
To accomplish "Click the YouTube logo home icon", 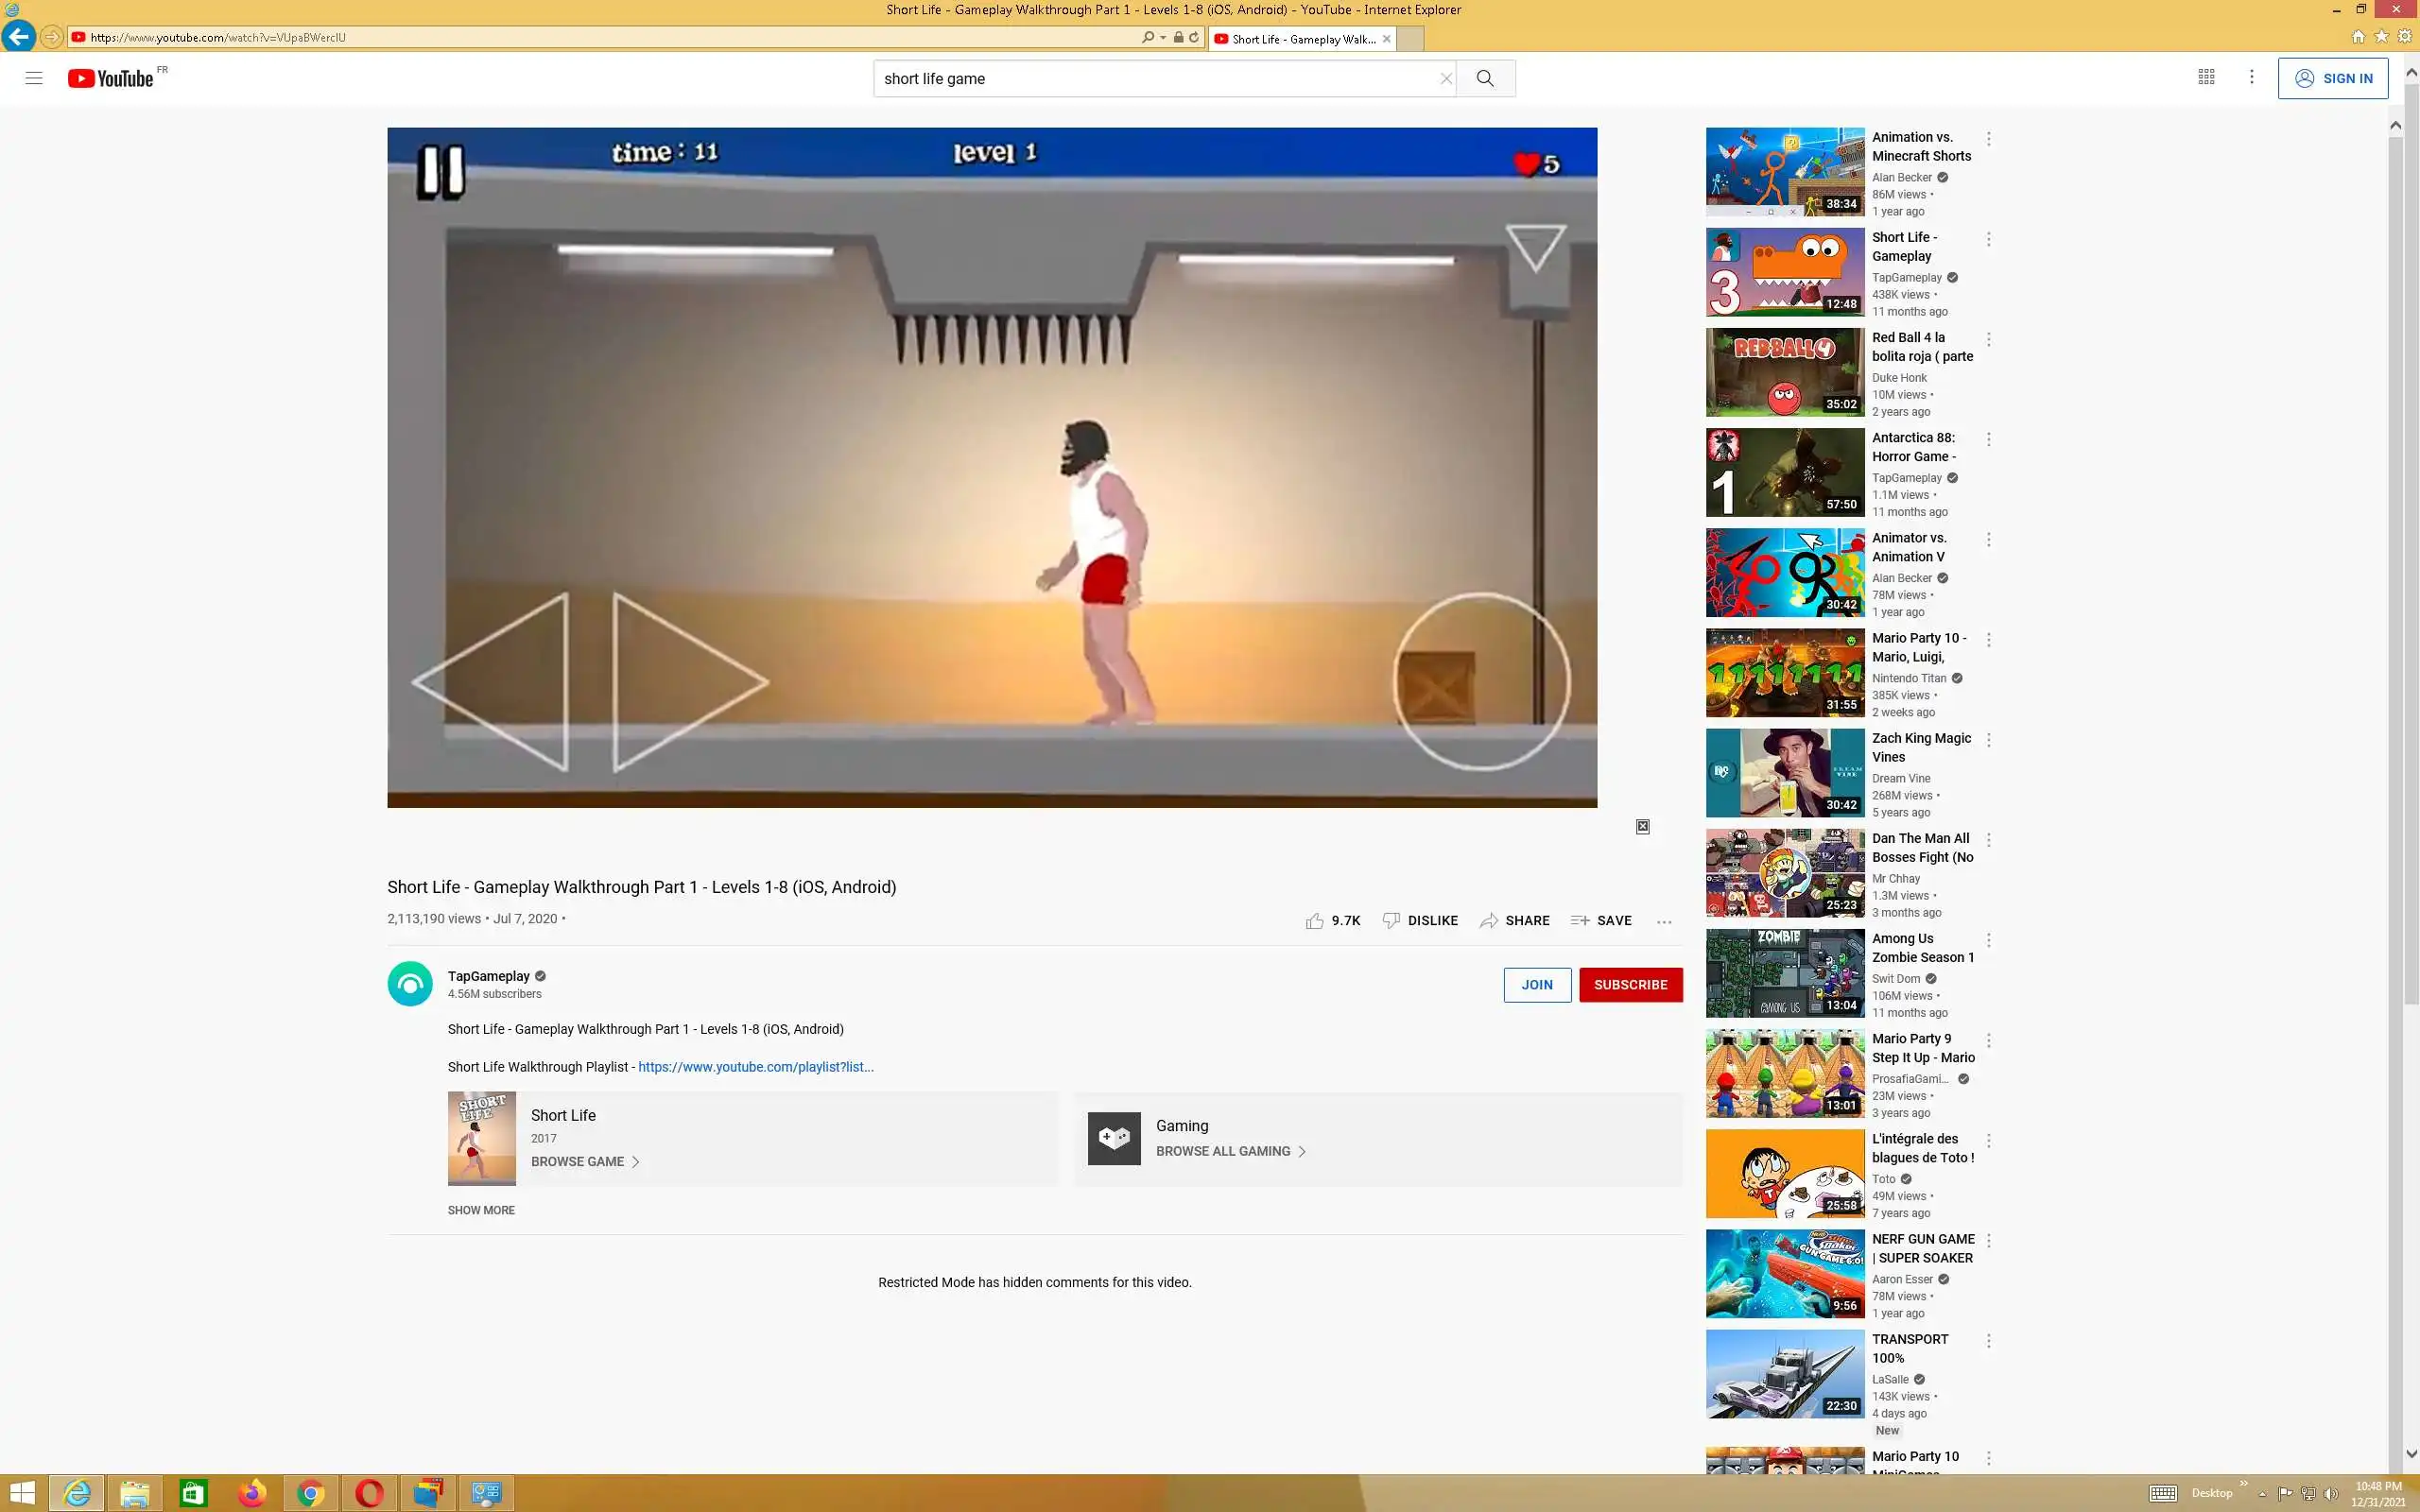I will (110, 78).
